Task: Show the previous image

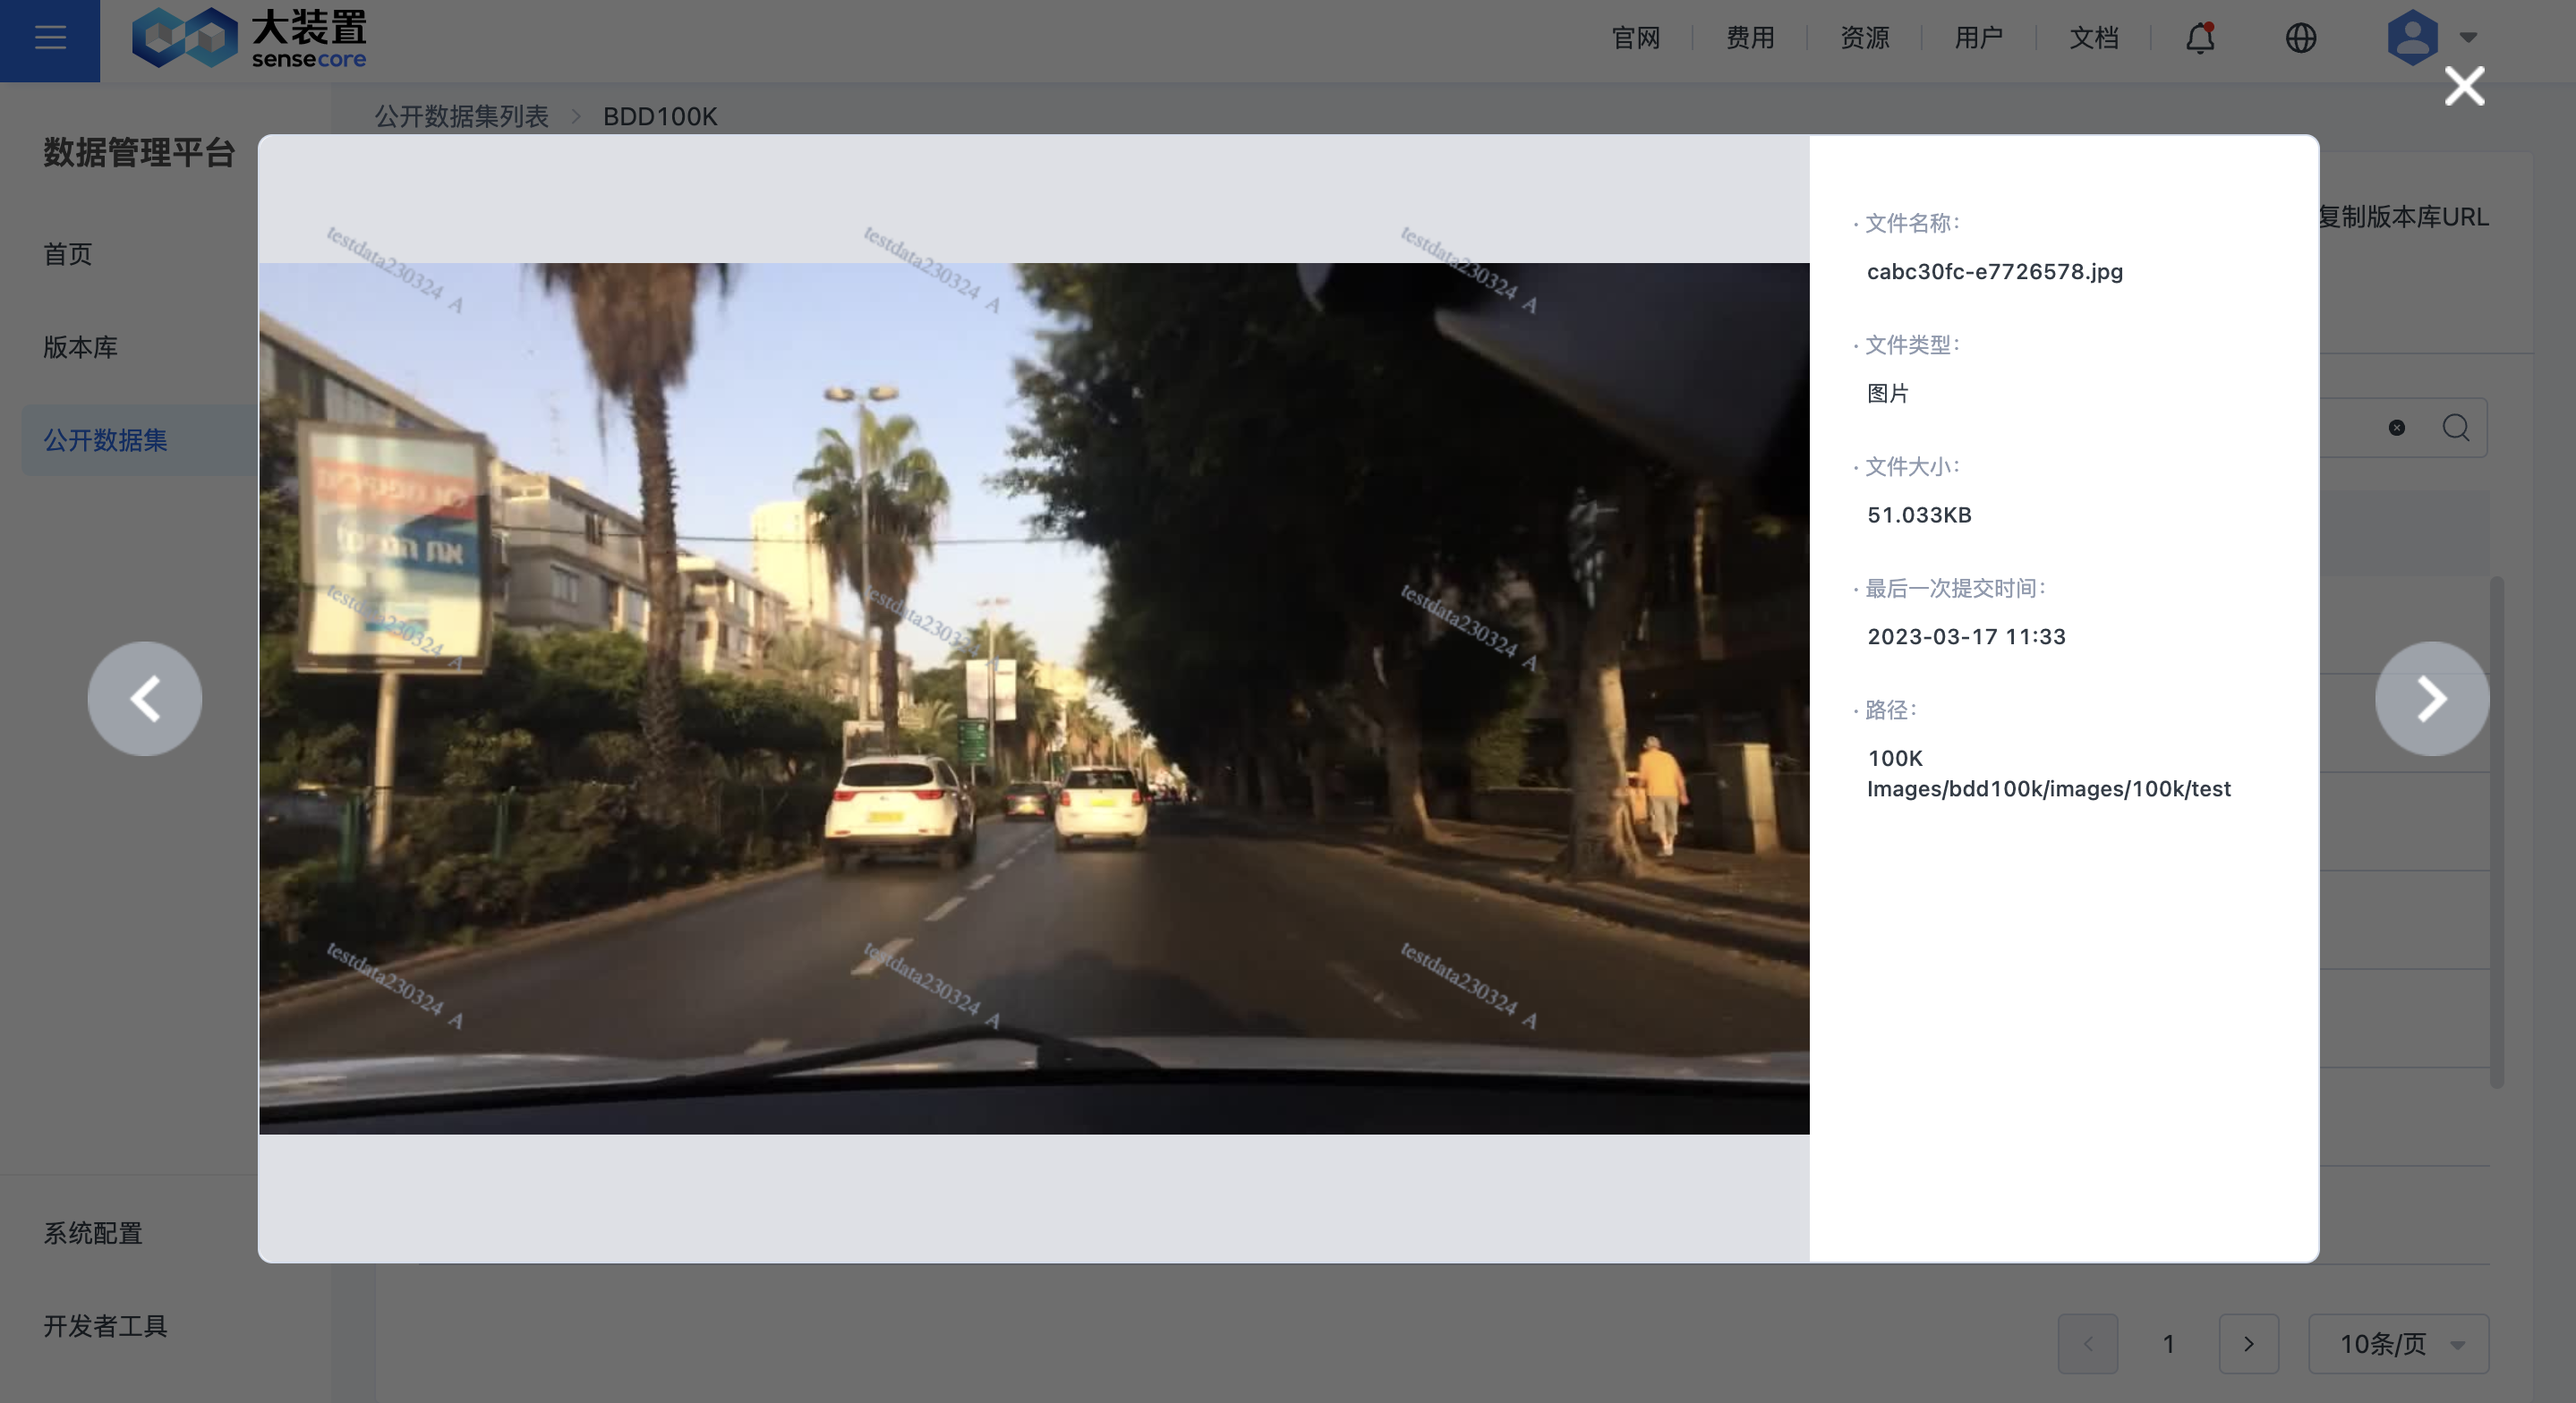Action: (x=145, y=698)
